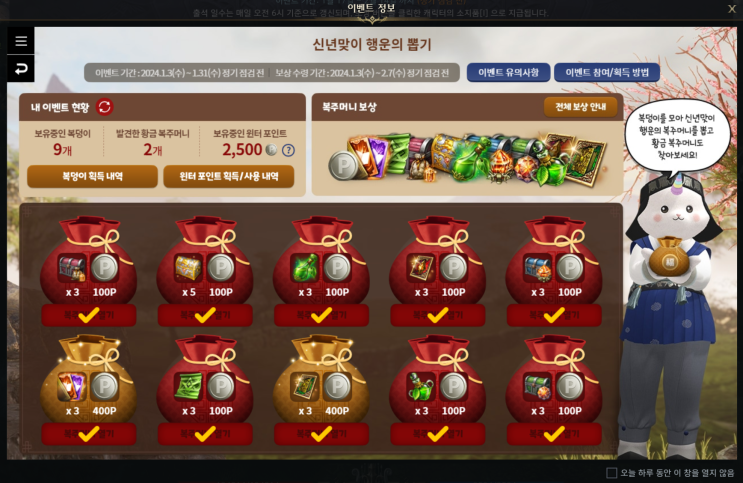Open the hamburger menu icon
Viewport: 743px width, 483px height.
click(20, 41)
